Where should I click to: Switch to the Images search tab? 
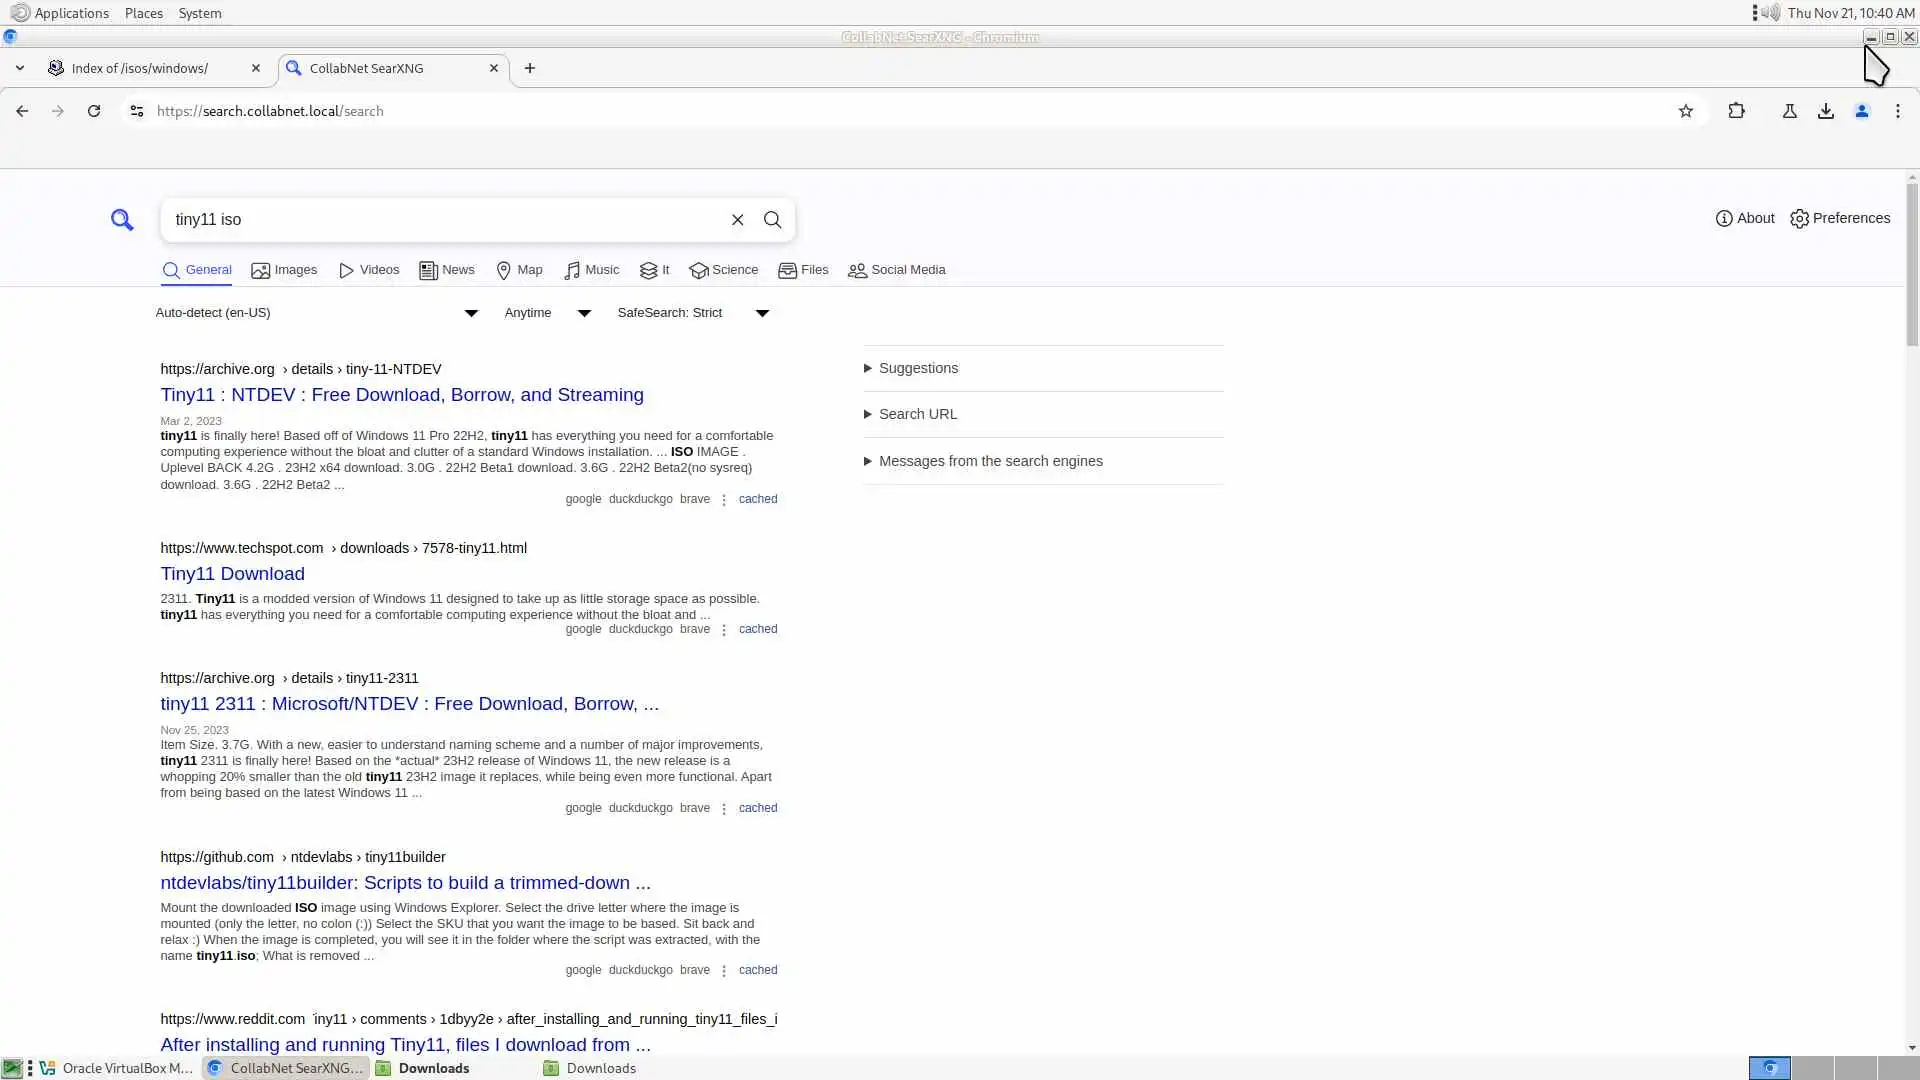[x=284, y=270]
